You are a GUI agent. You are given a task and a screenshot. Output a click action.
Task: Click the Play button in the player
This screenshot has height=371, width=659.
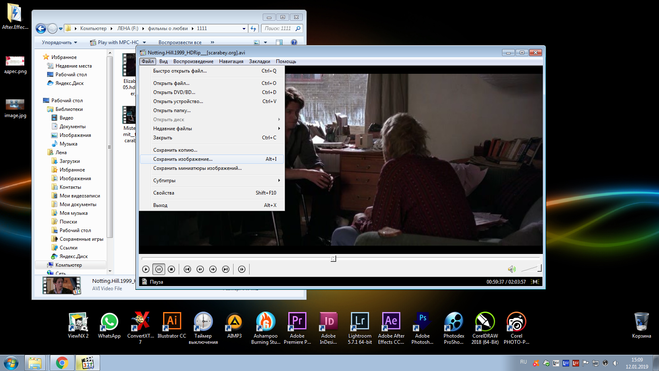point(146,269)
